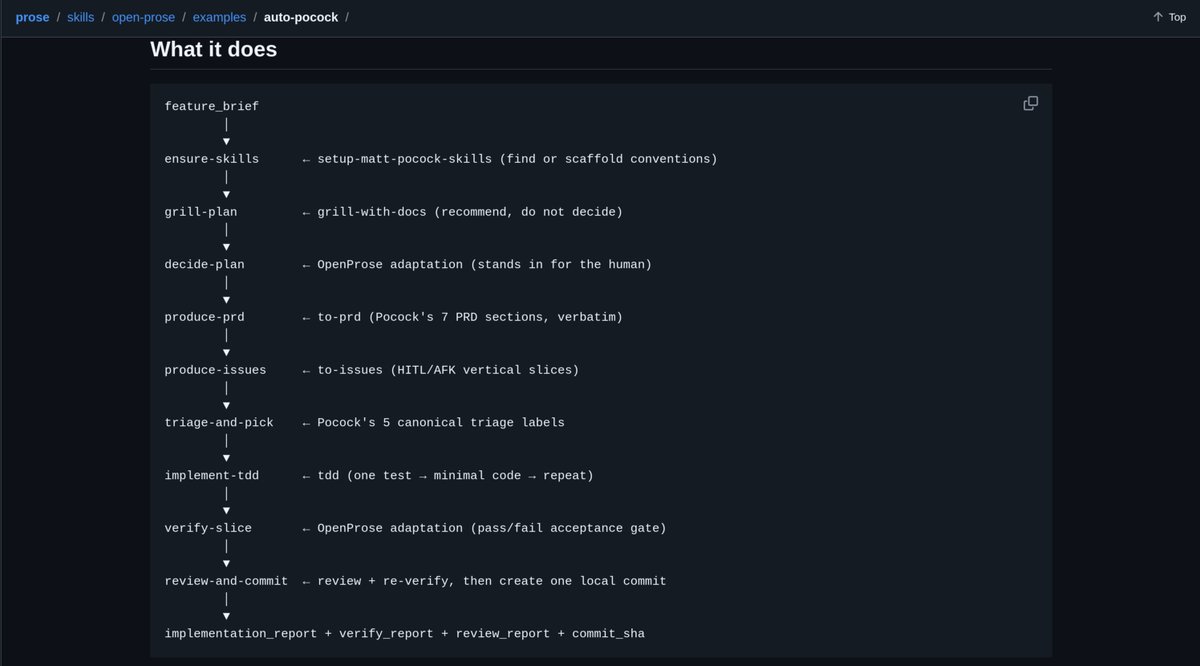Click the auto-pocock breadcrumb item

point(301,17)
